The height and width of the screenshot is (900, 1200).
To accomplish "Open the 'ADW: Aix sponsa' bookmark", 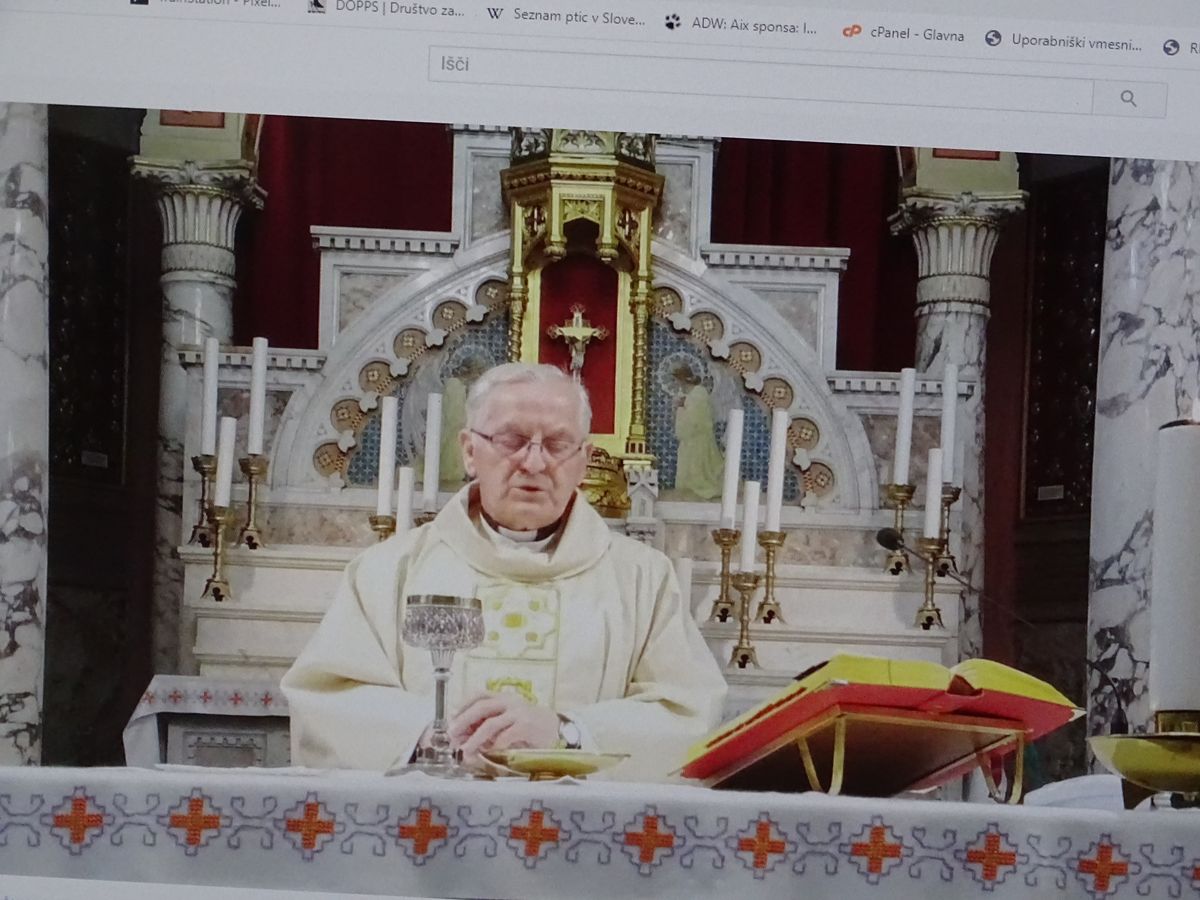I will 753,25.
